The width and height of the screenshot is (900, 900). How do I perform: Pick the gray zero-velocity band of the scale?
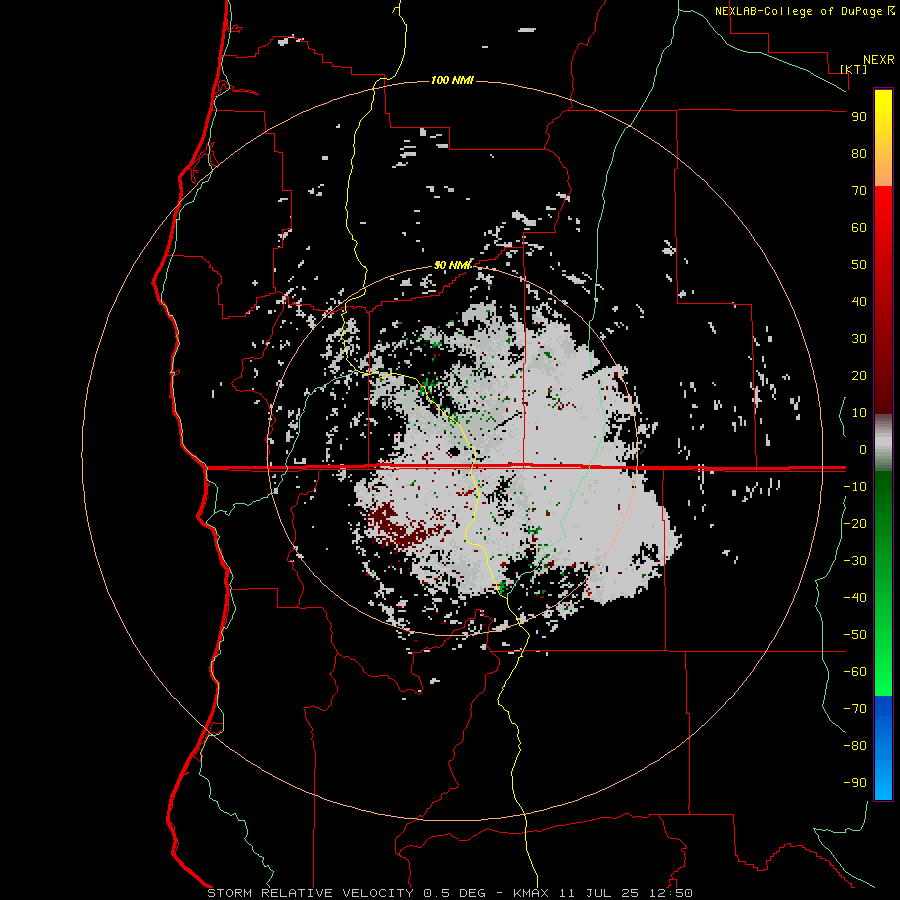click(883, 443)
